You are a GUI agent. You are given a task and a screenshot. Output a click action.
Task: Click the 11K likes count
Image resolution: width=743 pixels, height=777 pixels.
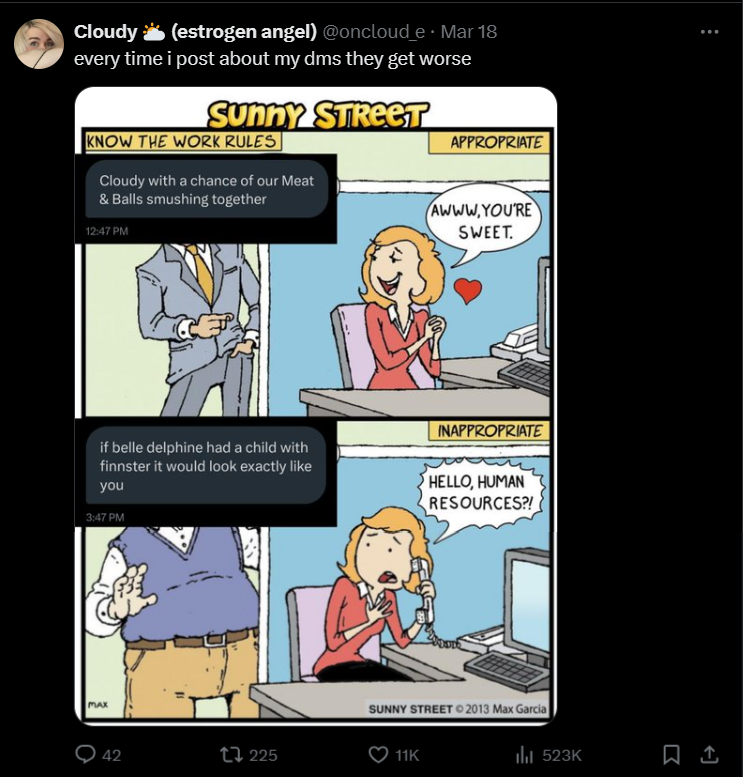tap(407, 755)
